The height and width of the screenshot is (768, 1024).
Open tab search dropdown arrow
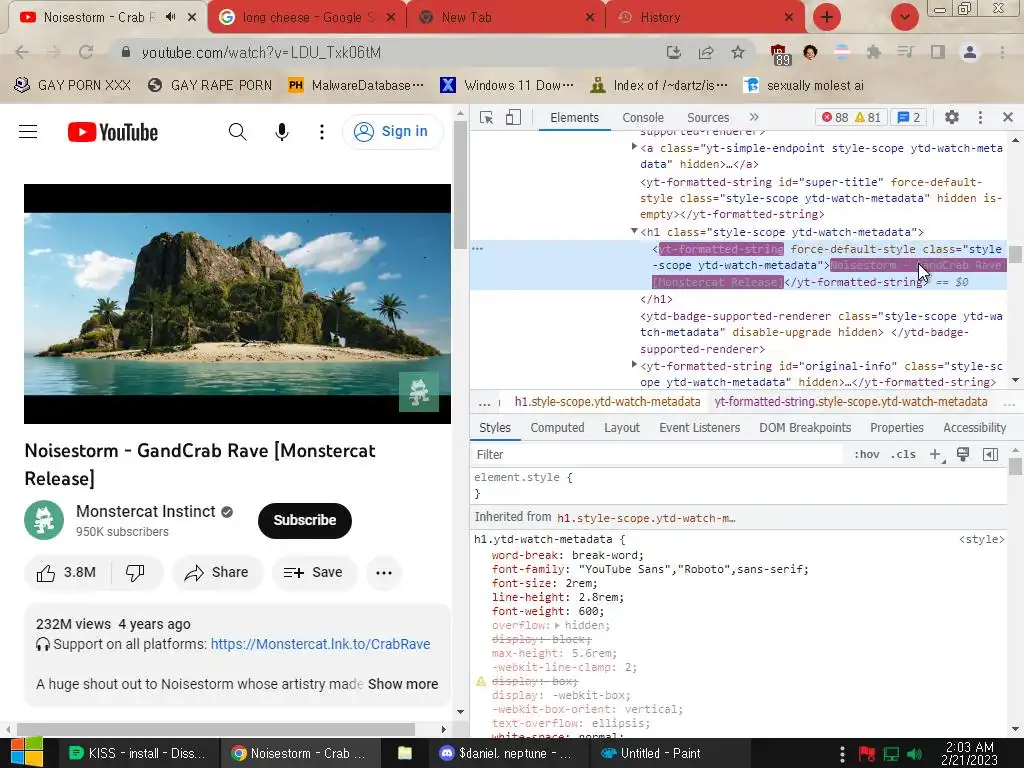point(905,17)
